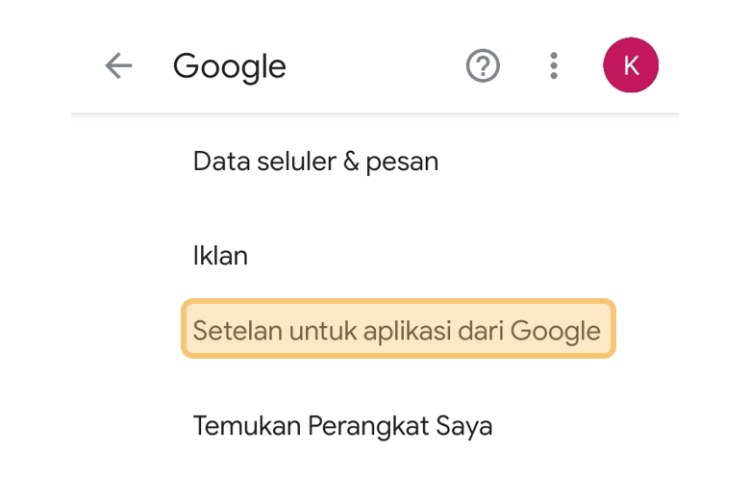The image size is (750, 500).
Task: Select Google apps settings highlighted row
Action: pos(398,329)
